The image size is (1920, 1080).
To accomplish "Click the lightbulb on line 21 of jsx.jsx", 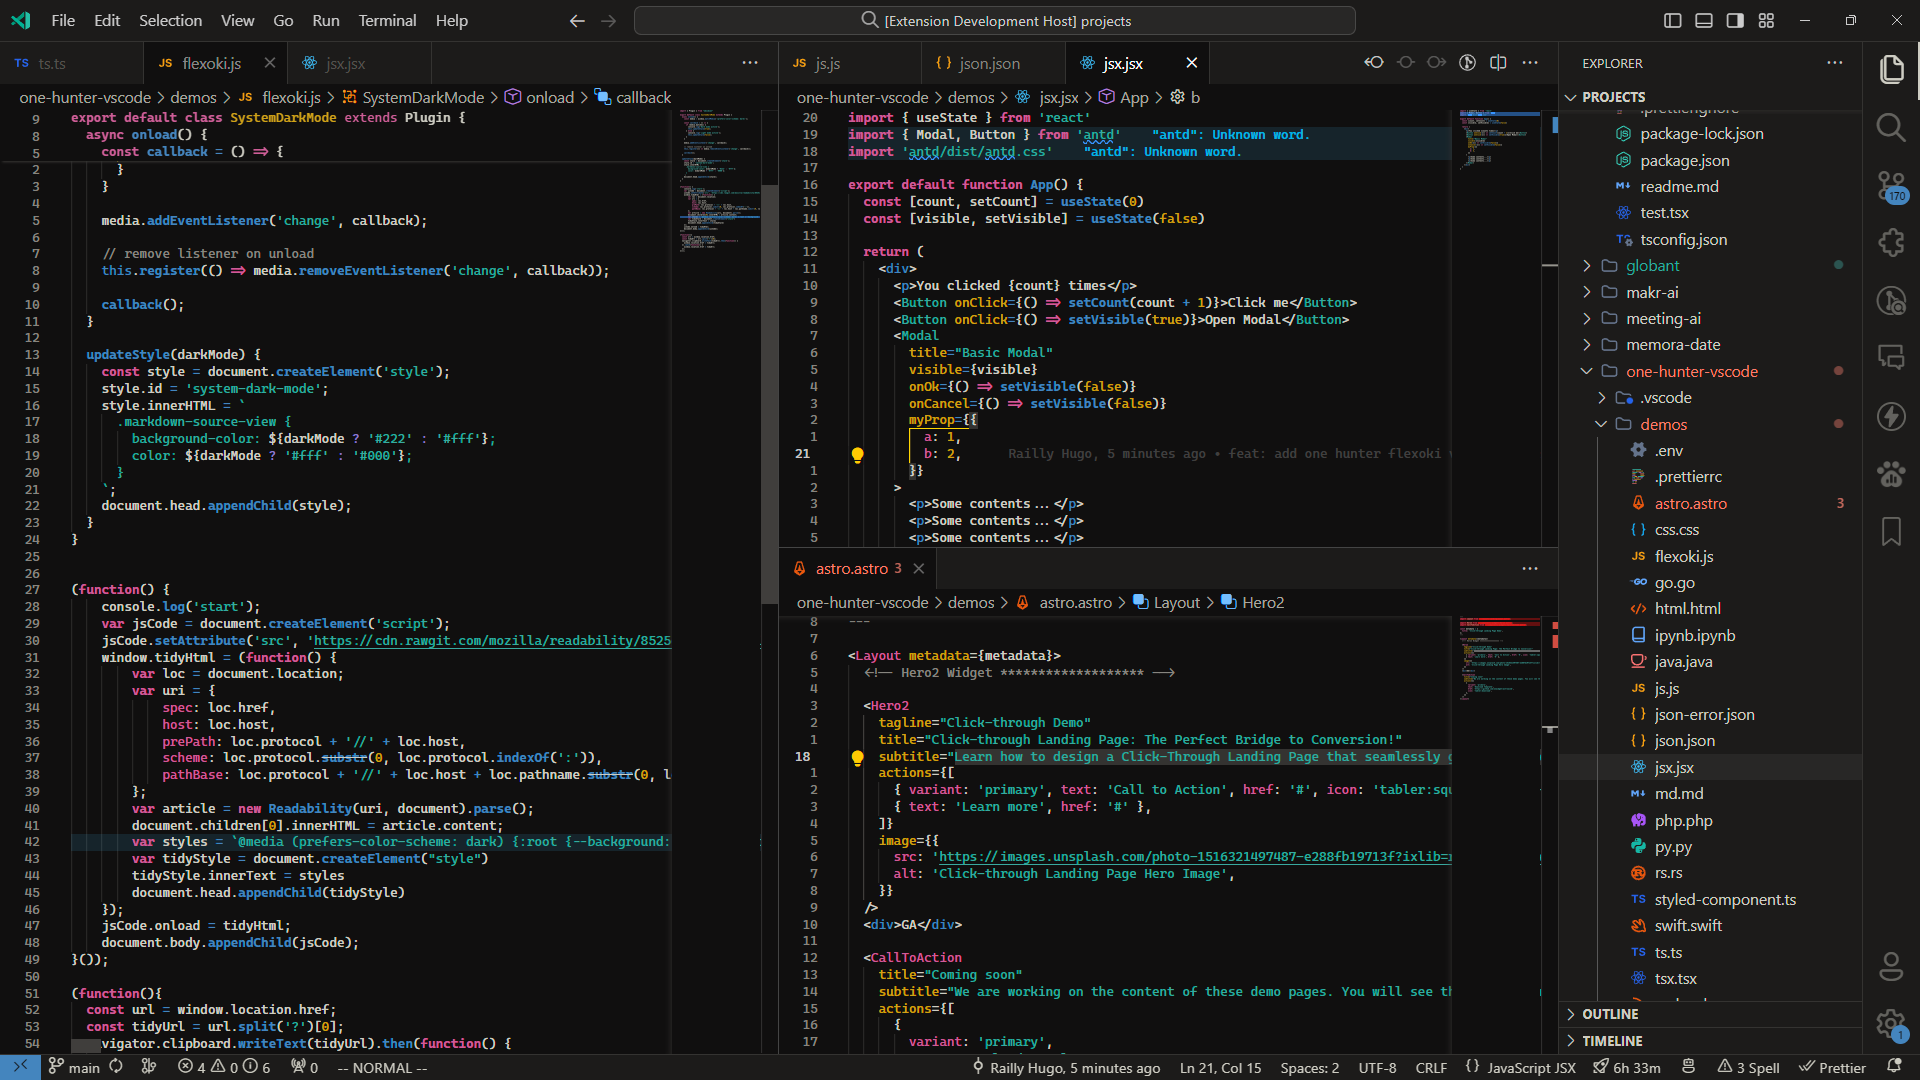I will [857, 454].
